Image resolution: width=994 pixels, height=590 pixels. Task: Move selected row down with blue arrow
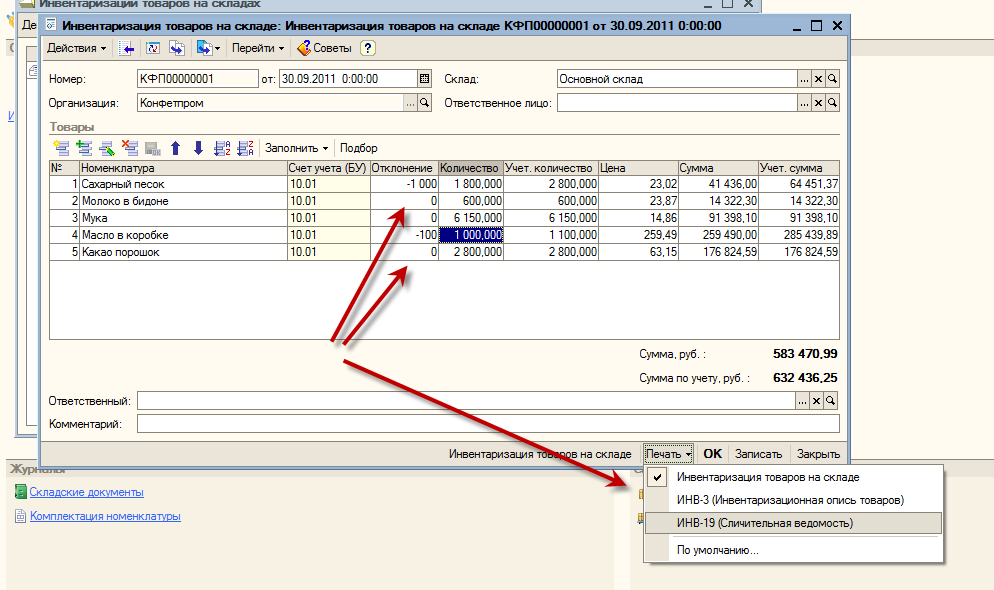point(198,148)
